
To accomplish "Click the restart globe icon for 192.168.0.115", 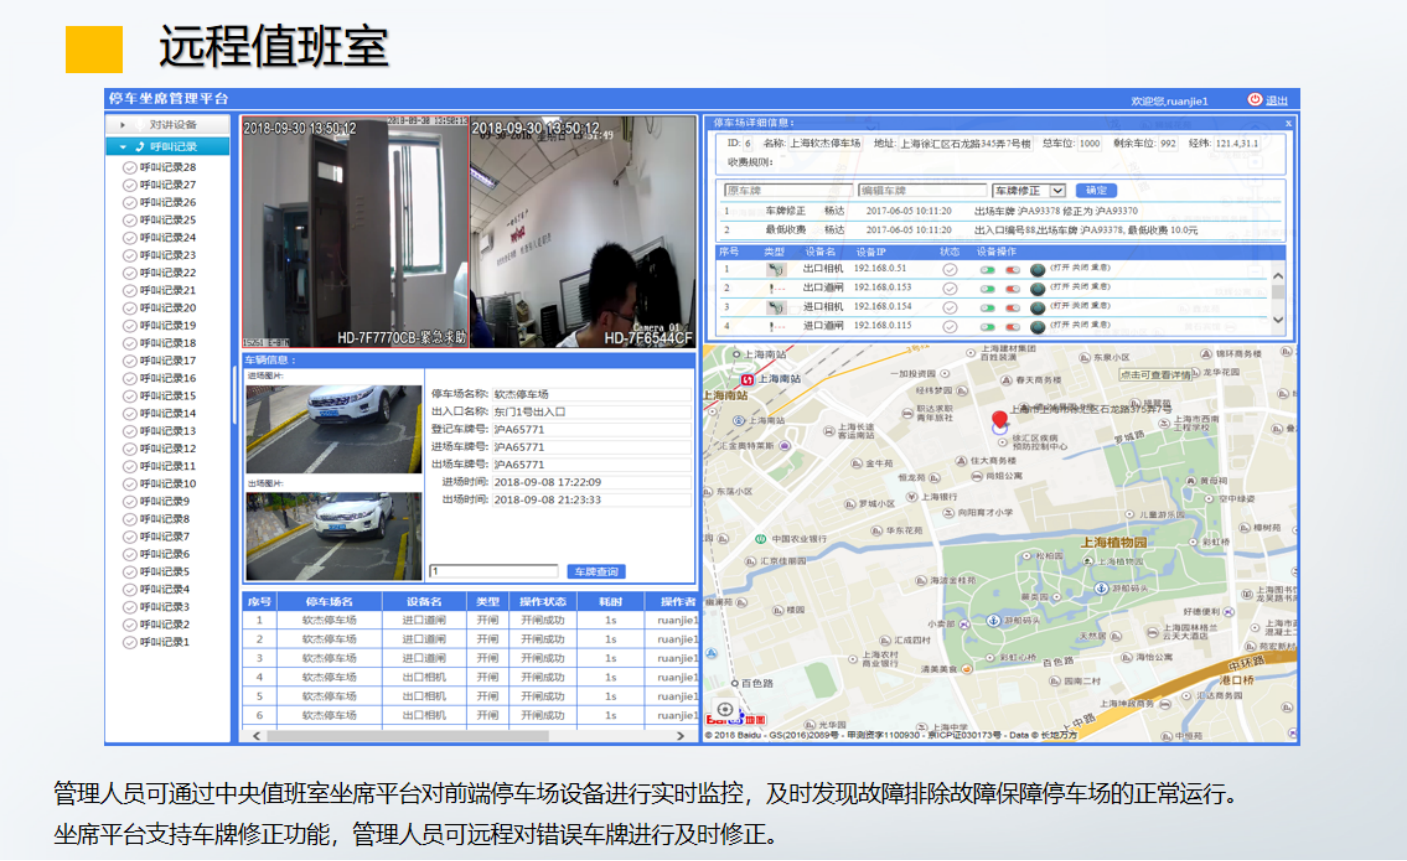I will point(1037,326).
